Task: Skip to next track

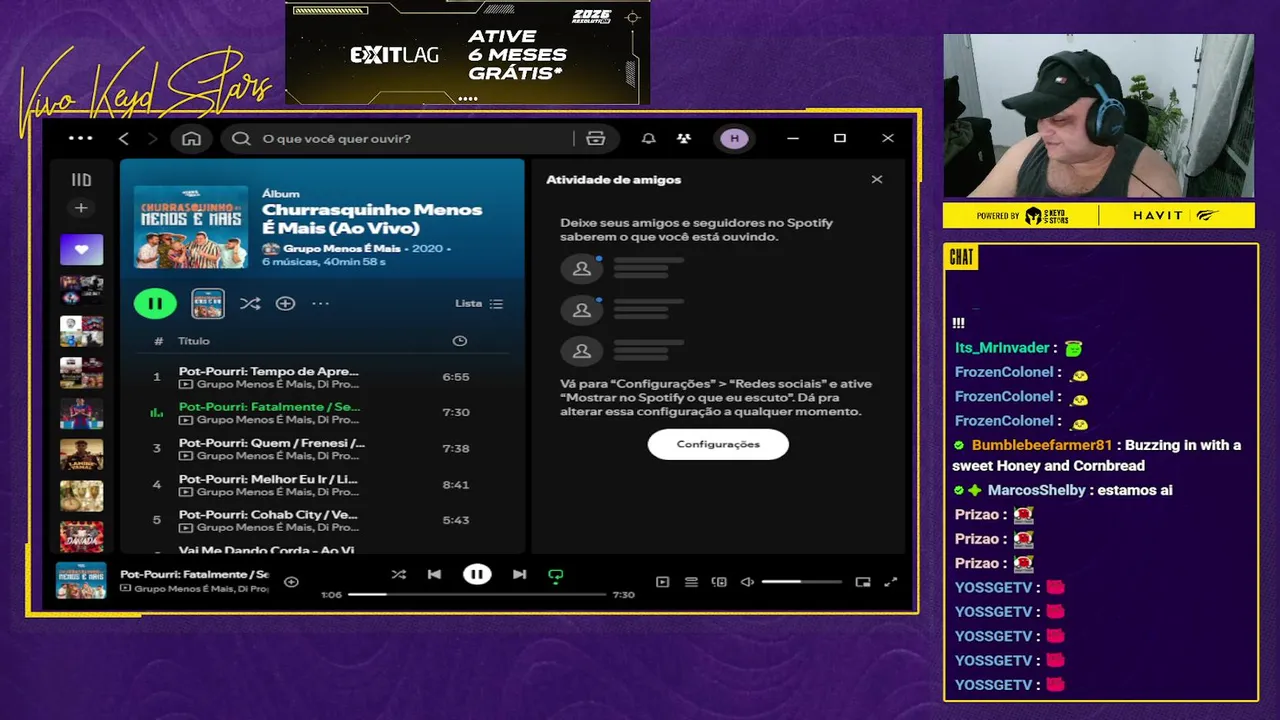Action: coord(519,574)
